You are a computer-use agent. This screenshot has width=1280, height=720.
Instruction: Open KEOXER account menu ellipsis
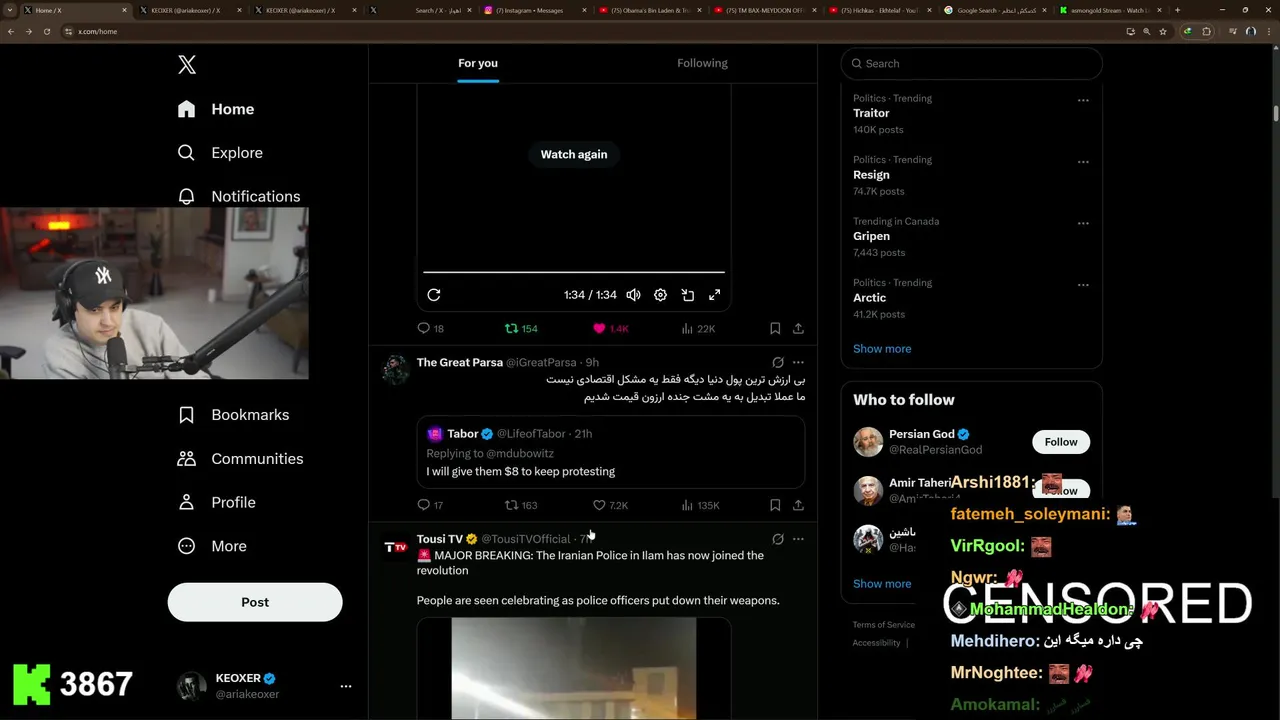pos(346,686)
